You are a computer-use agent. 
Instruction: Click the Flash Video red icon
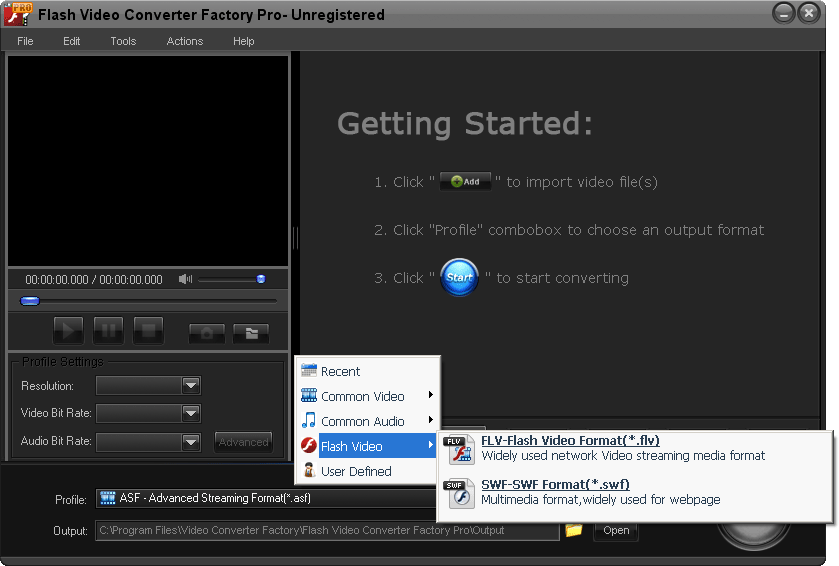[x=309, y=445]
